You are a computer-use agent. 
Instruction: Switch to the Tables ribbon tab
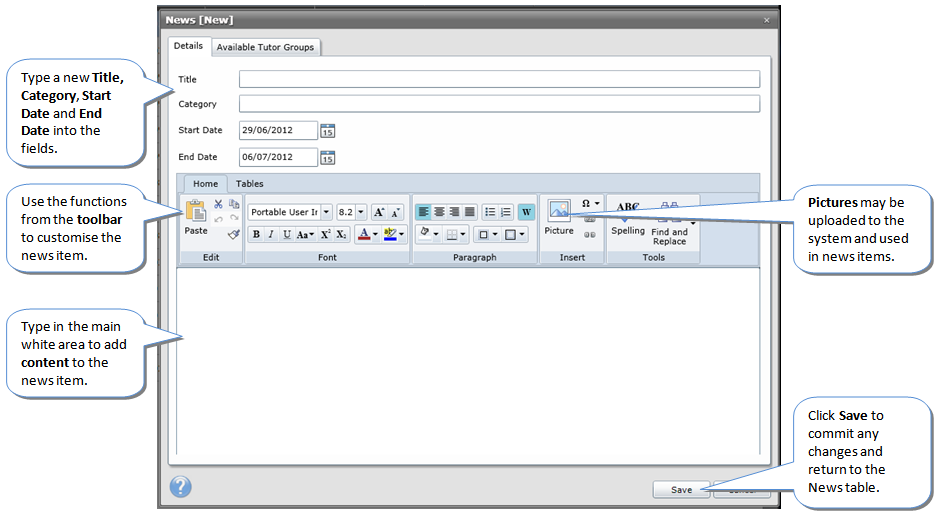pyautogui.click(x=250, y=184)
